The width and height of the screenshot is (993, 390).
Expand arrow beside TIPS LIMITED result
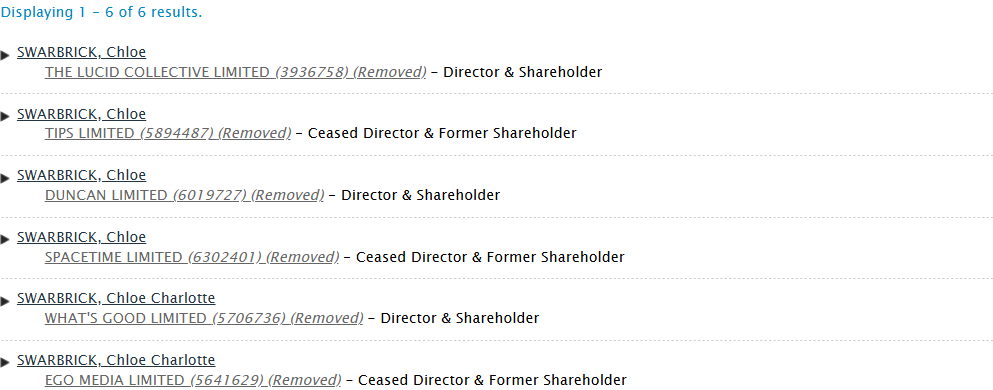(x=5, y=116)
